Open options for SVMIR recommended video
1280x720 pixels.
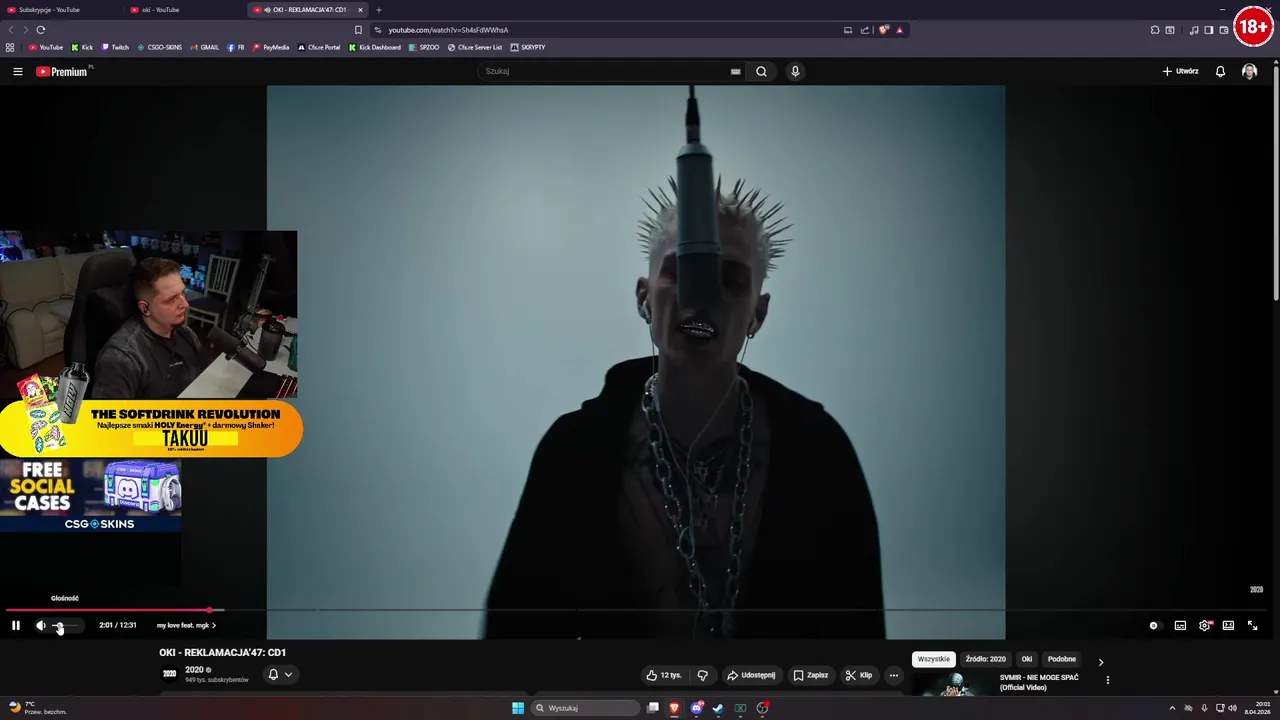pos(1107,680)
